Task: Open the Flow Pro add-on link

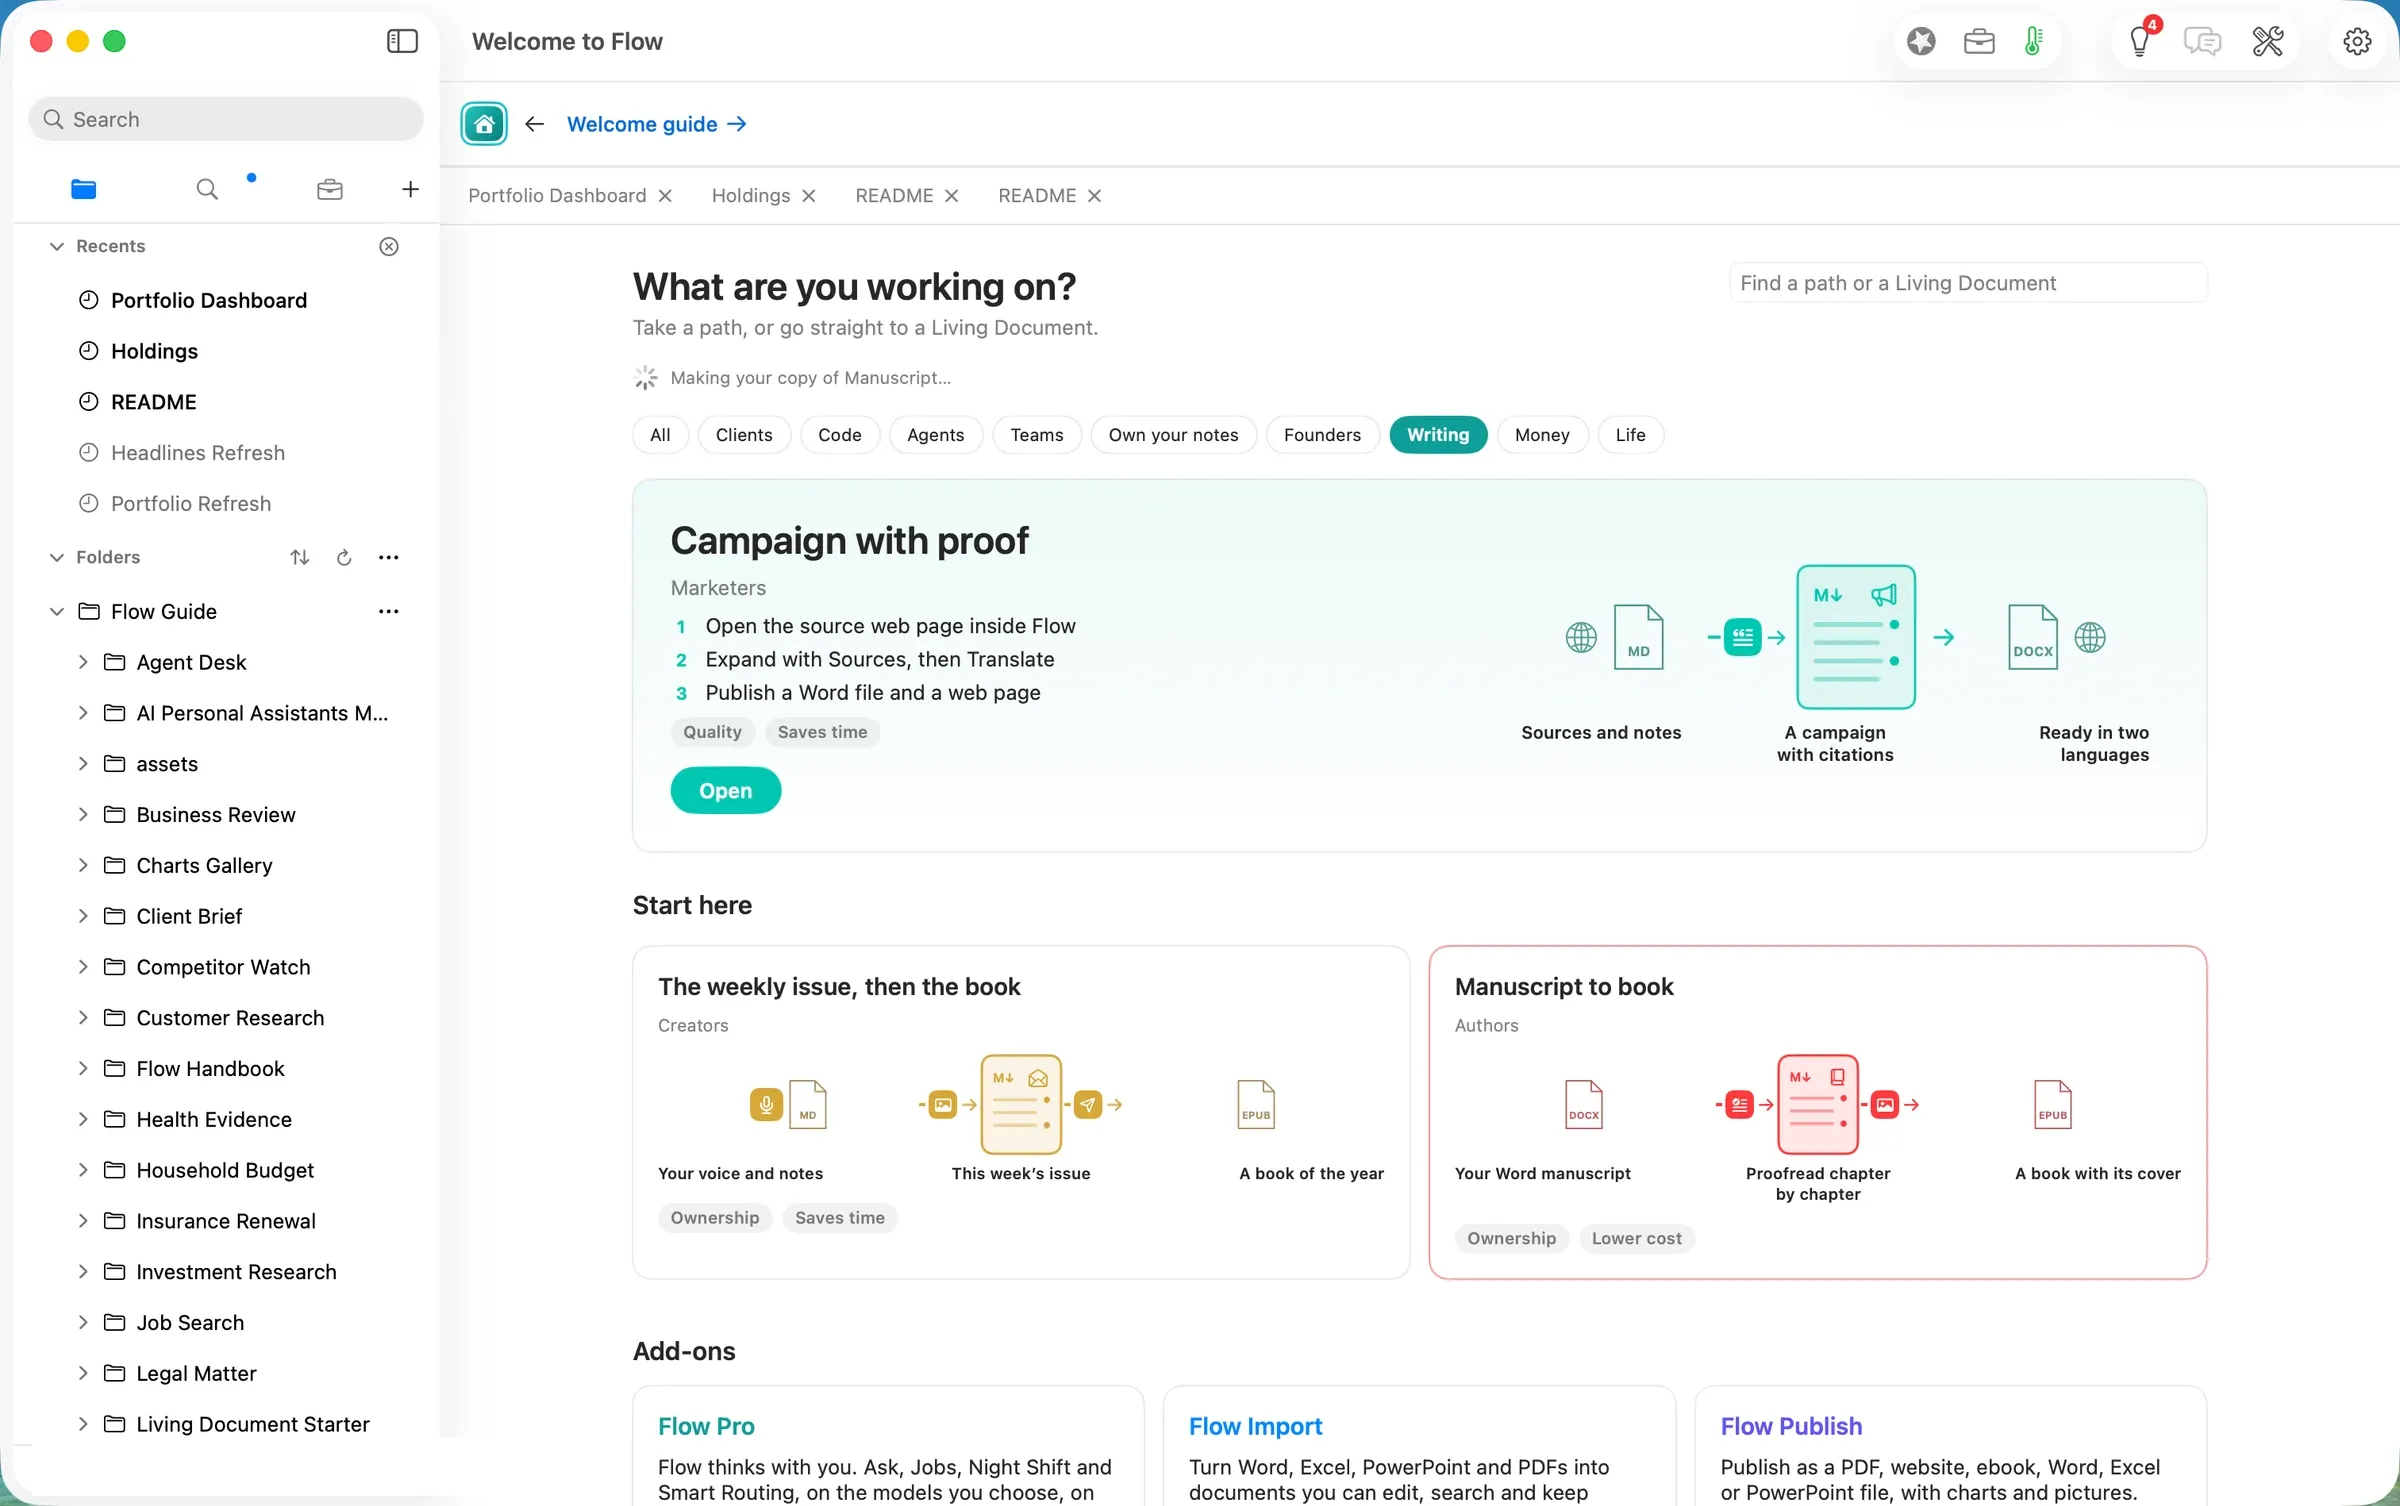Action: point(706,1426)
